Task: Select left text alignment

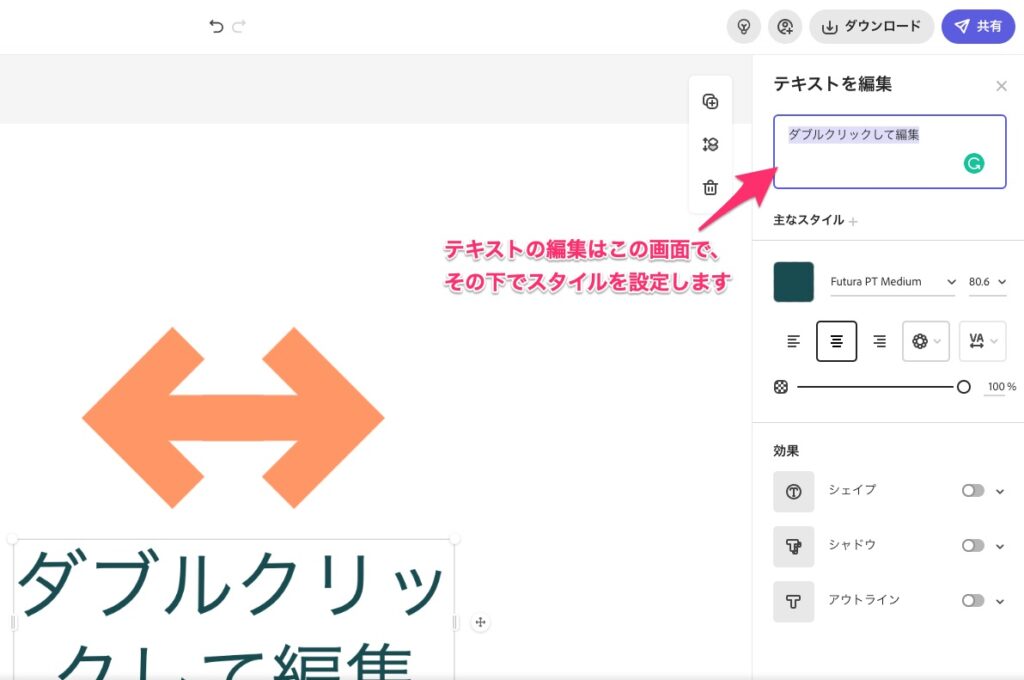Action: (792, 340)
